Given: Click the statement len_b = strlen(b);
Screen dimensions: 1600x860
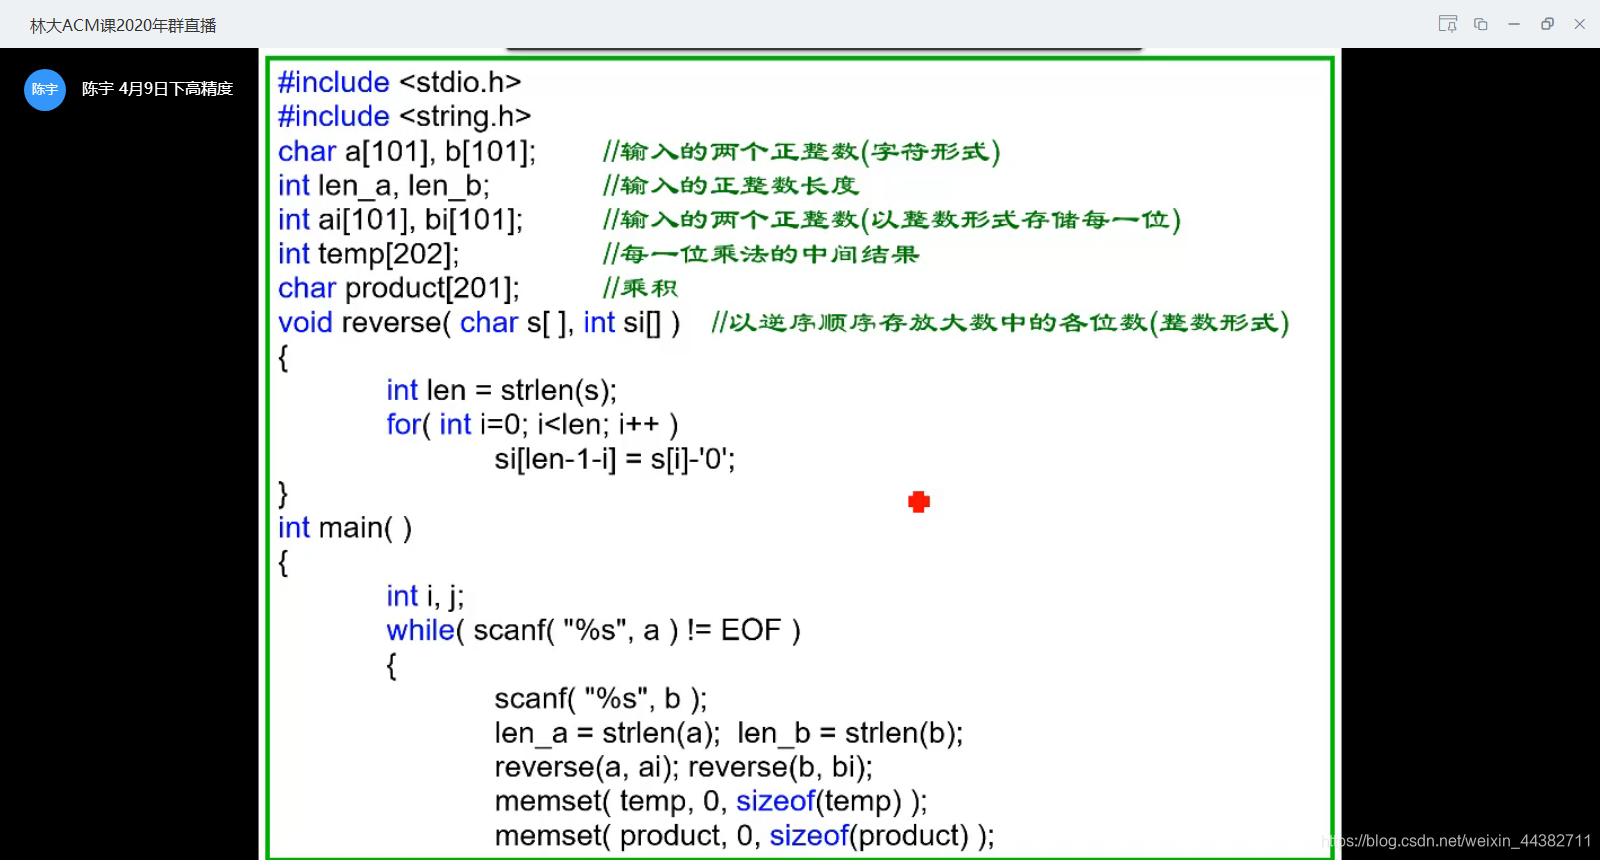Looking at the screenshot, I should click(x=851, y=733).
